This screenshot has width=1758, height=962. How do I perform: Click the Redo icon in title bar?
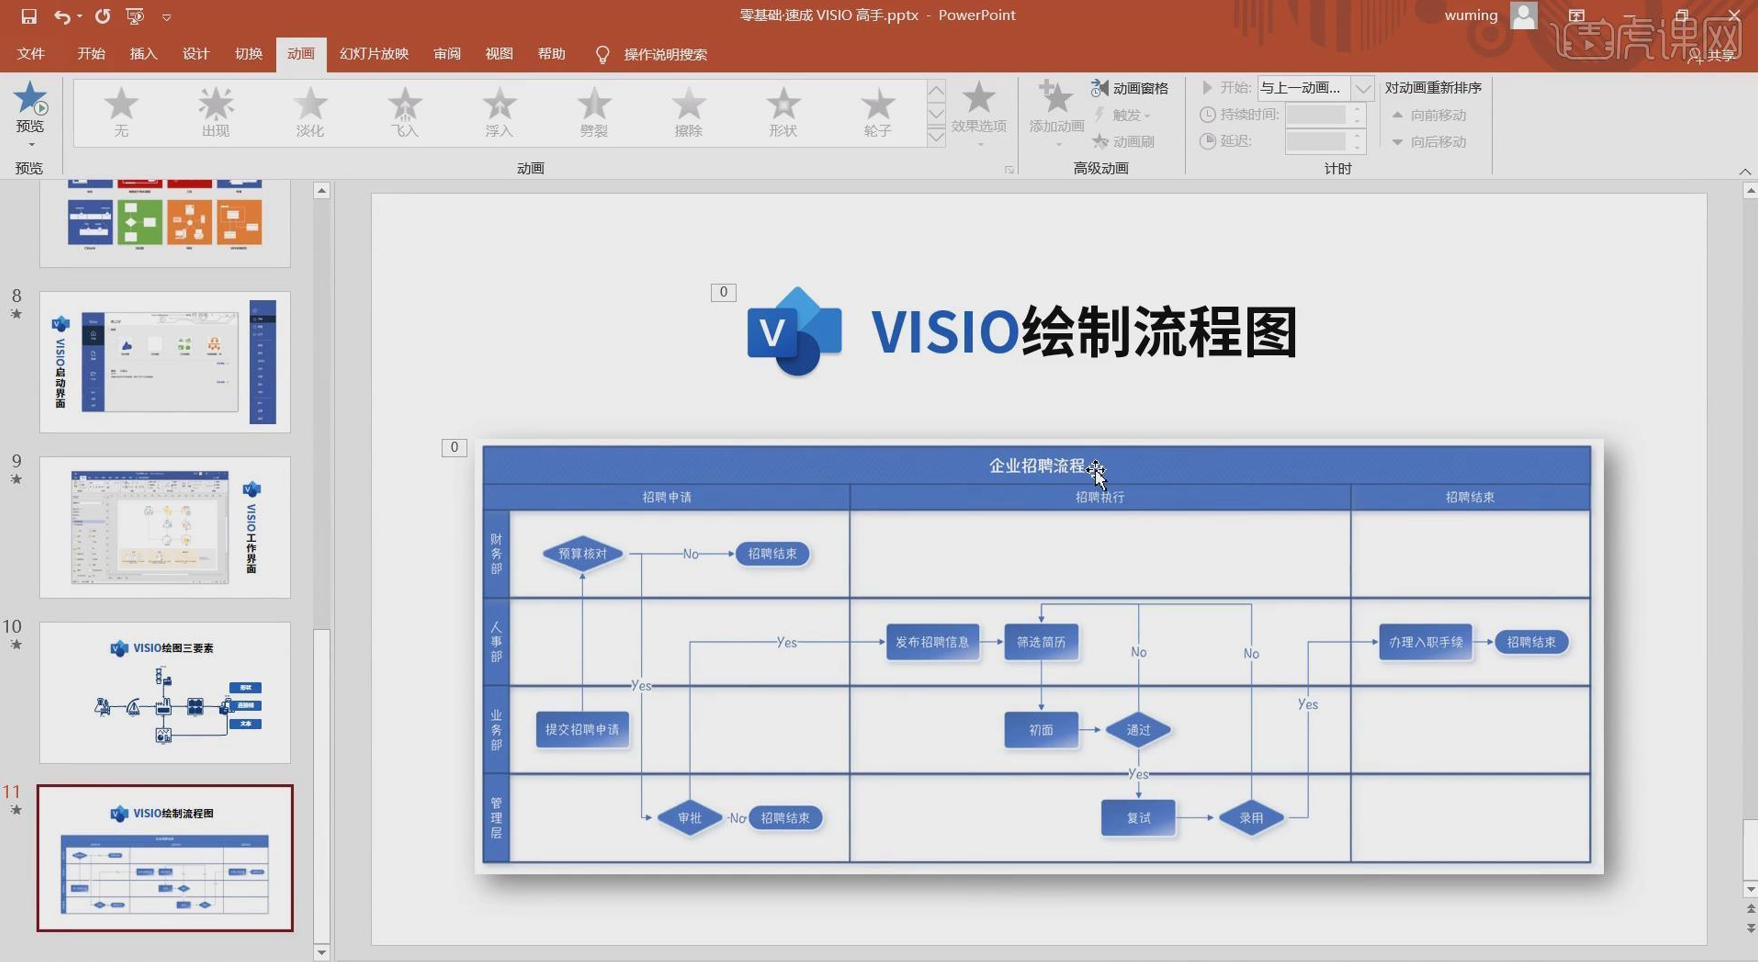coord(102,16)
